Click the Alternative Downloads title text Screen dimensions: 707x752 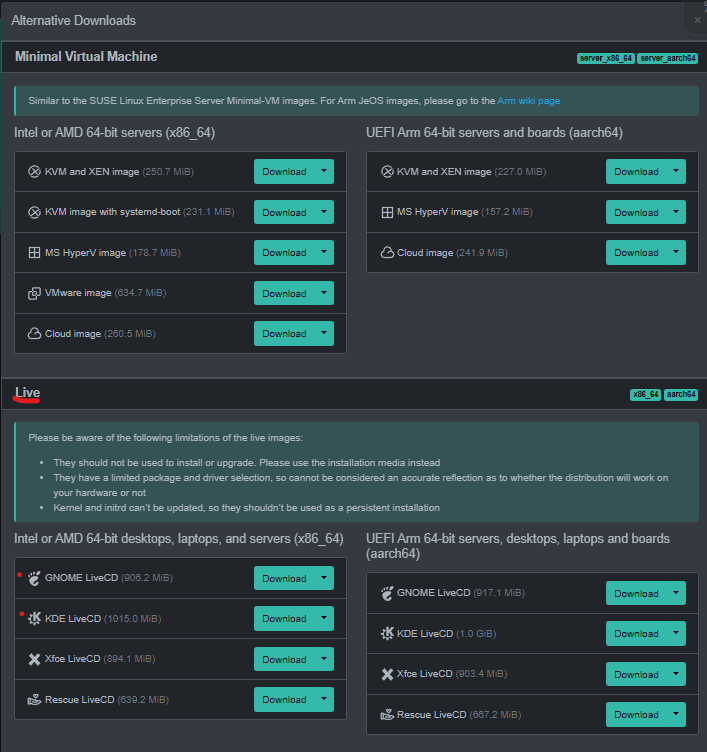click(x=73, y=20)
